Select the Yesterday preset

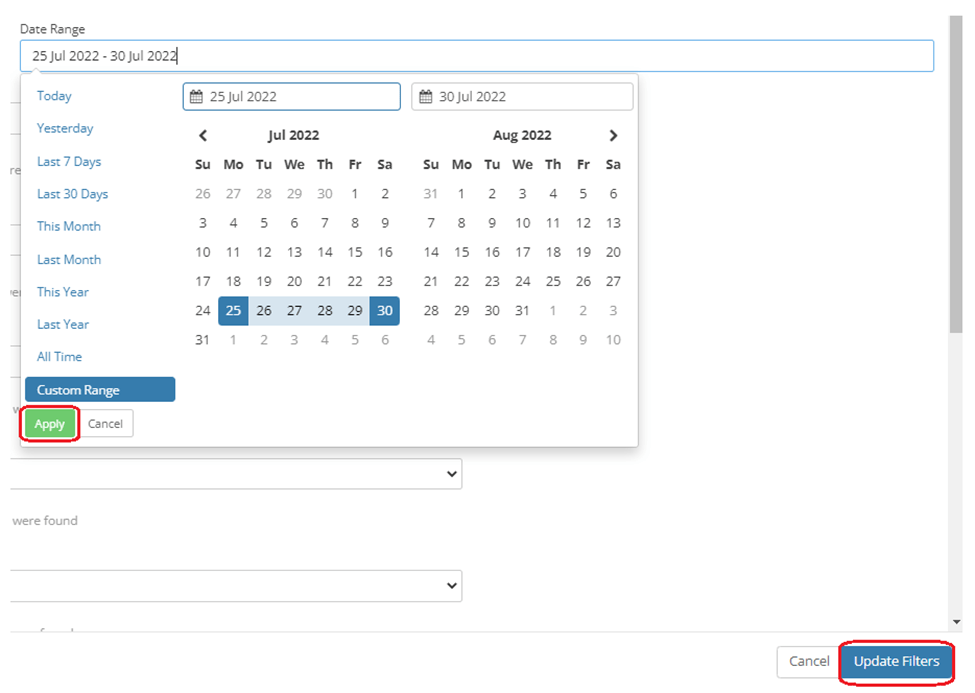click(x=65, y=128)
